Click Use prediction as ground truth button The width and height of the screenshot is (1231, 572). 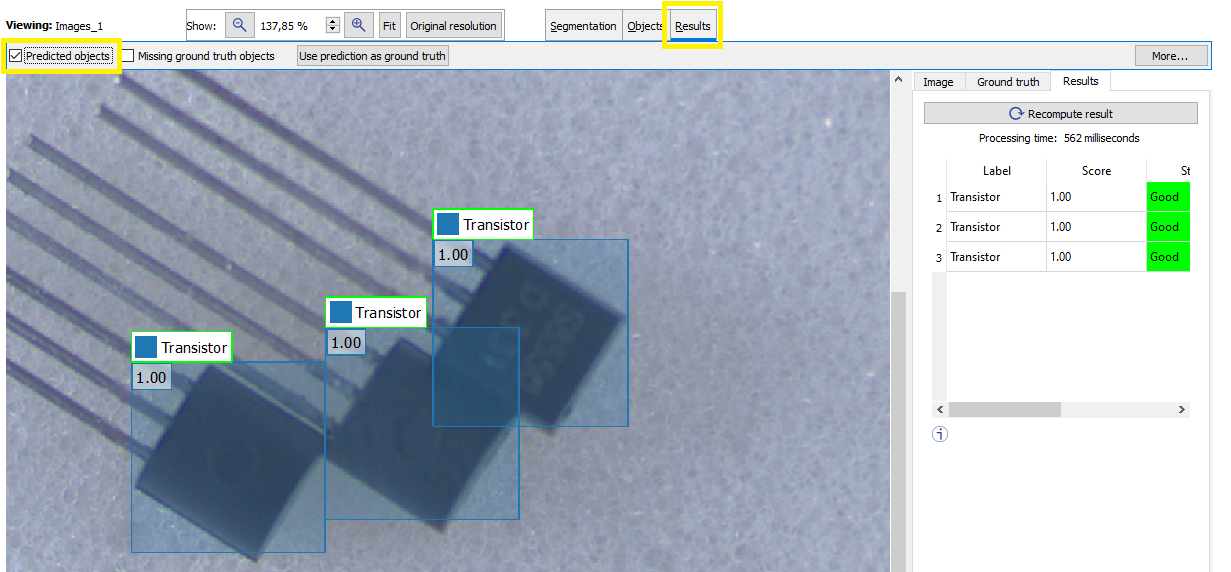(x=372, y=56)
